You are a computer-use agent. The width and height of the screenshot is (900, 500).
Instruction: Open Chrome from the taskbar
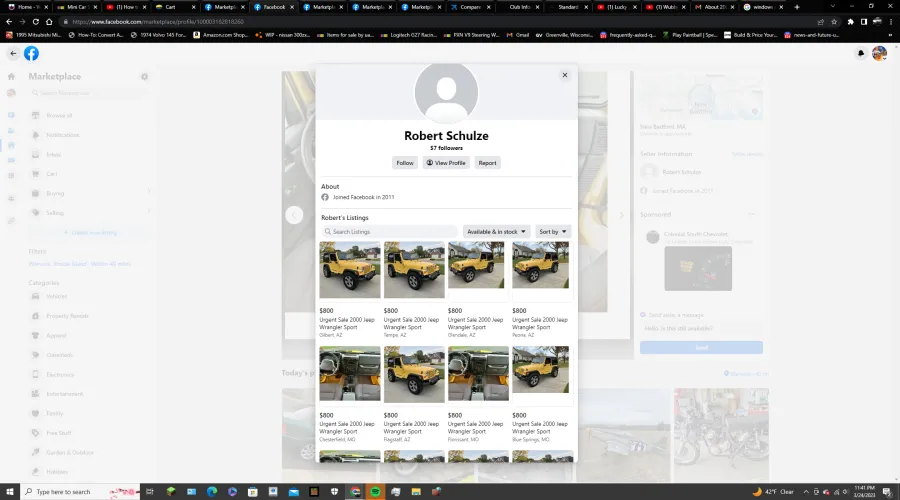coord(355,492)
